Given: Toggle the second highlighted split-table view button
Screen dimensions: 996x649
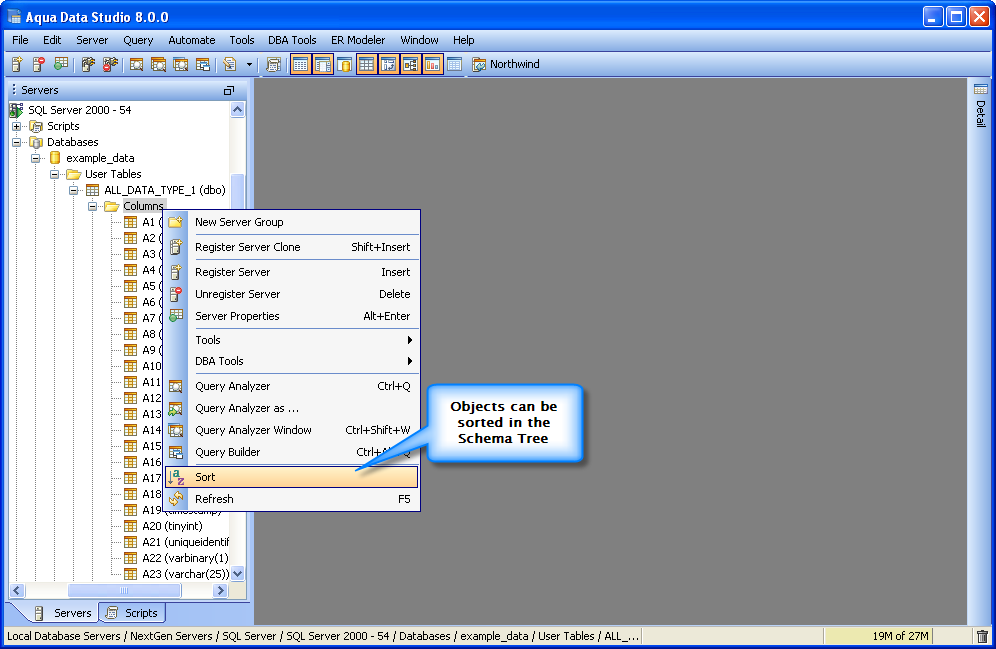Looking at the screenshot, I should (x=323, y=64).
